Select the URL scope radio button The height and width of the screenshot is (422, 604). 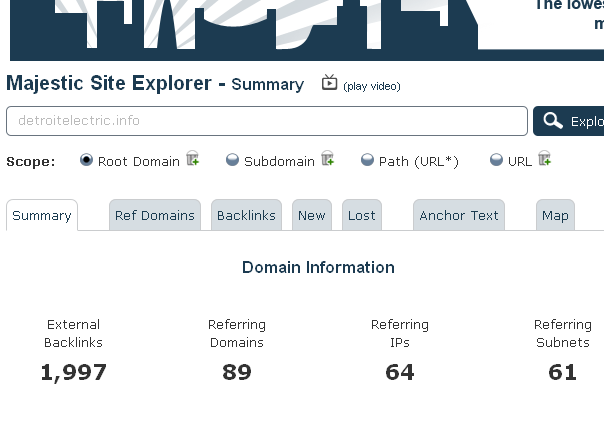click(496, 160)
